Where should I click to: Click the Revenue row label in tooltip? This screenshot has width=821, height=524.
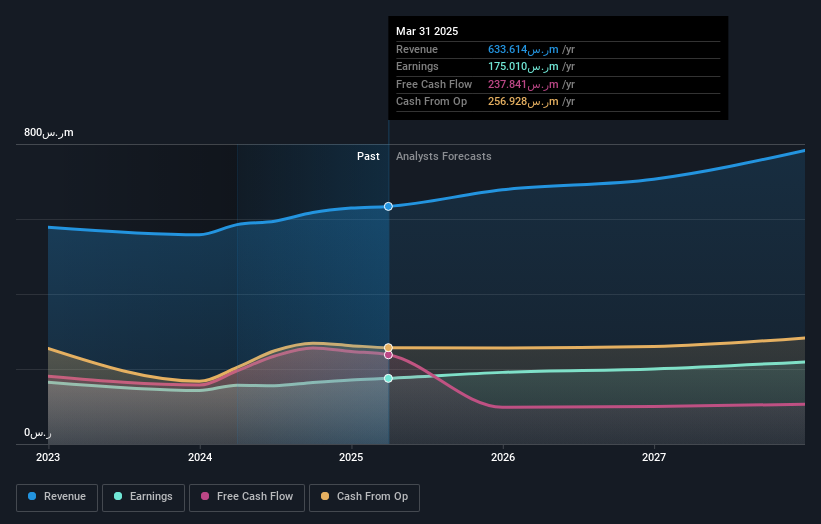(x=417, y=49)
